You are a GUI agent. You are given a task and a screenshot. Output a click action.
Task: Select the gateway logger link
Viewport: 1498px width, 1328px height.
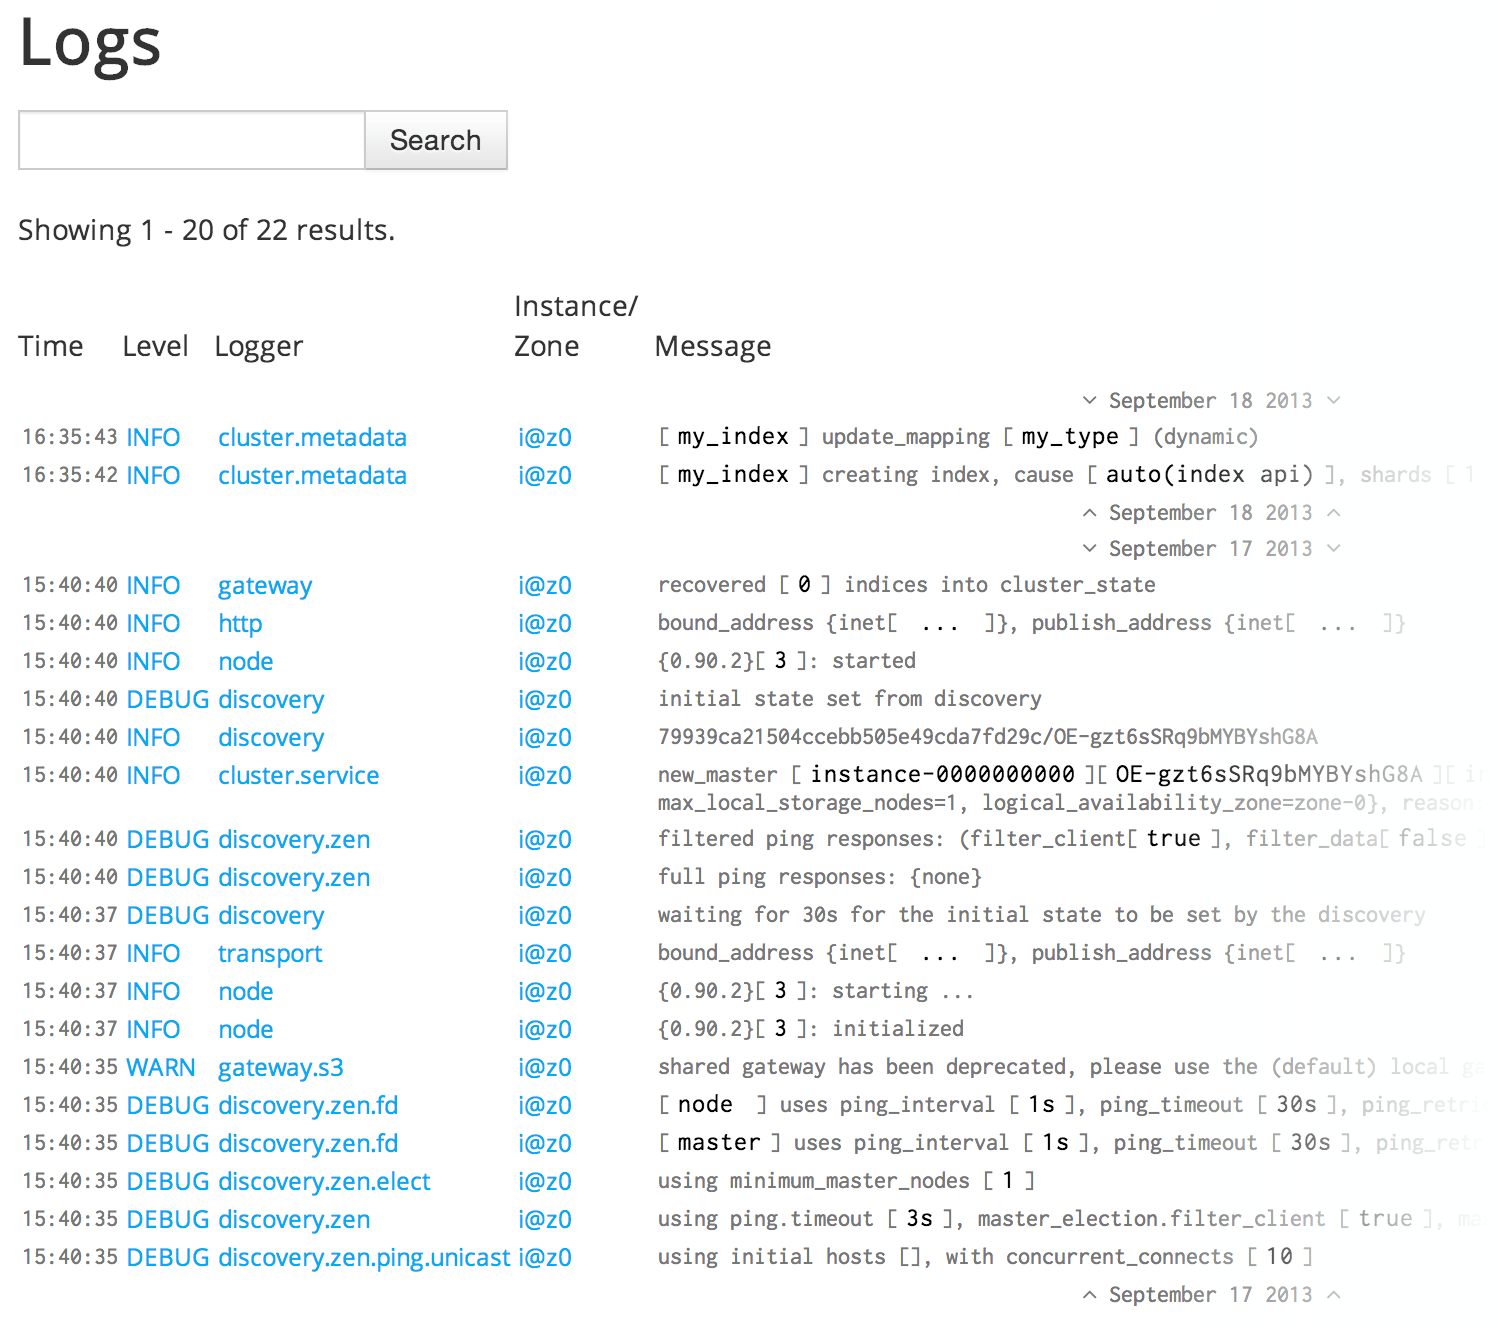tap(264, 585)
